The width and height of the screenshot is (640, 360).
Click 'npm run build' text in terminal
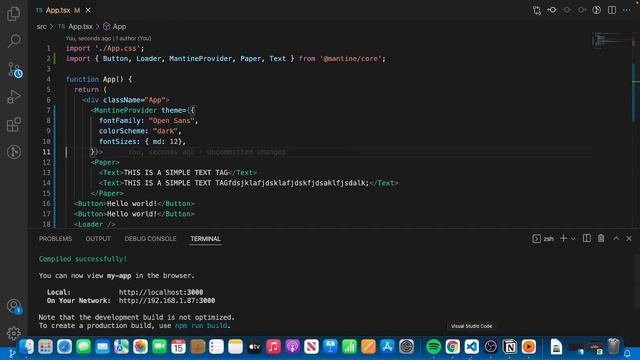coord(201,326)
